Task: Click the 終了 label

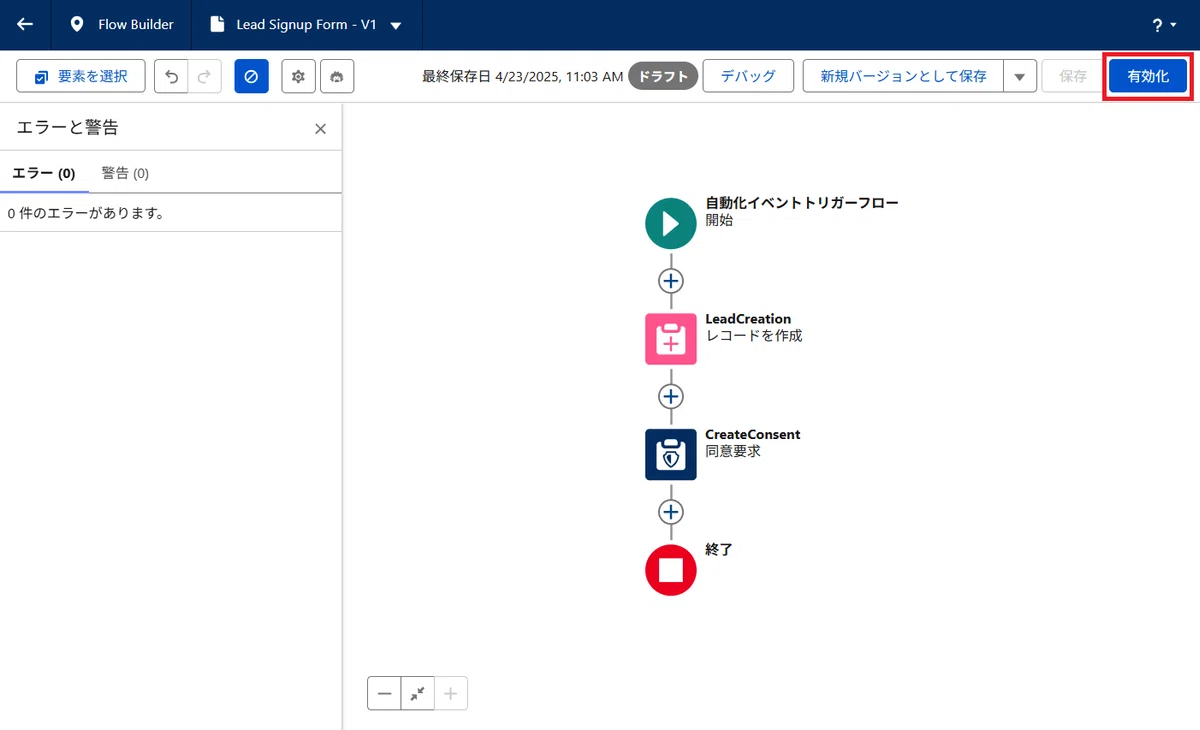Action: pos(719,549)
